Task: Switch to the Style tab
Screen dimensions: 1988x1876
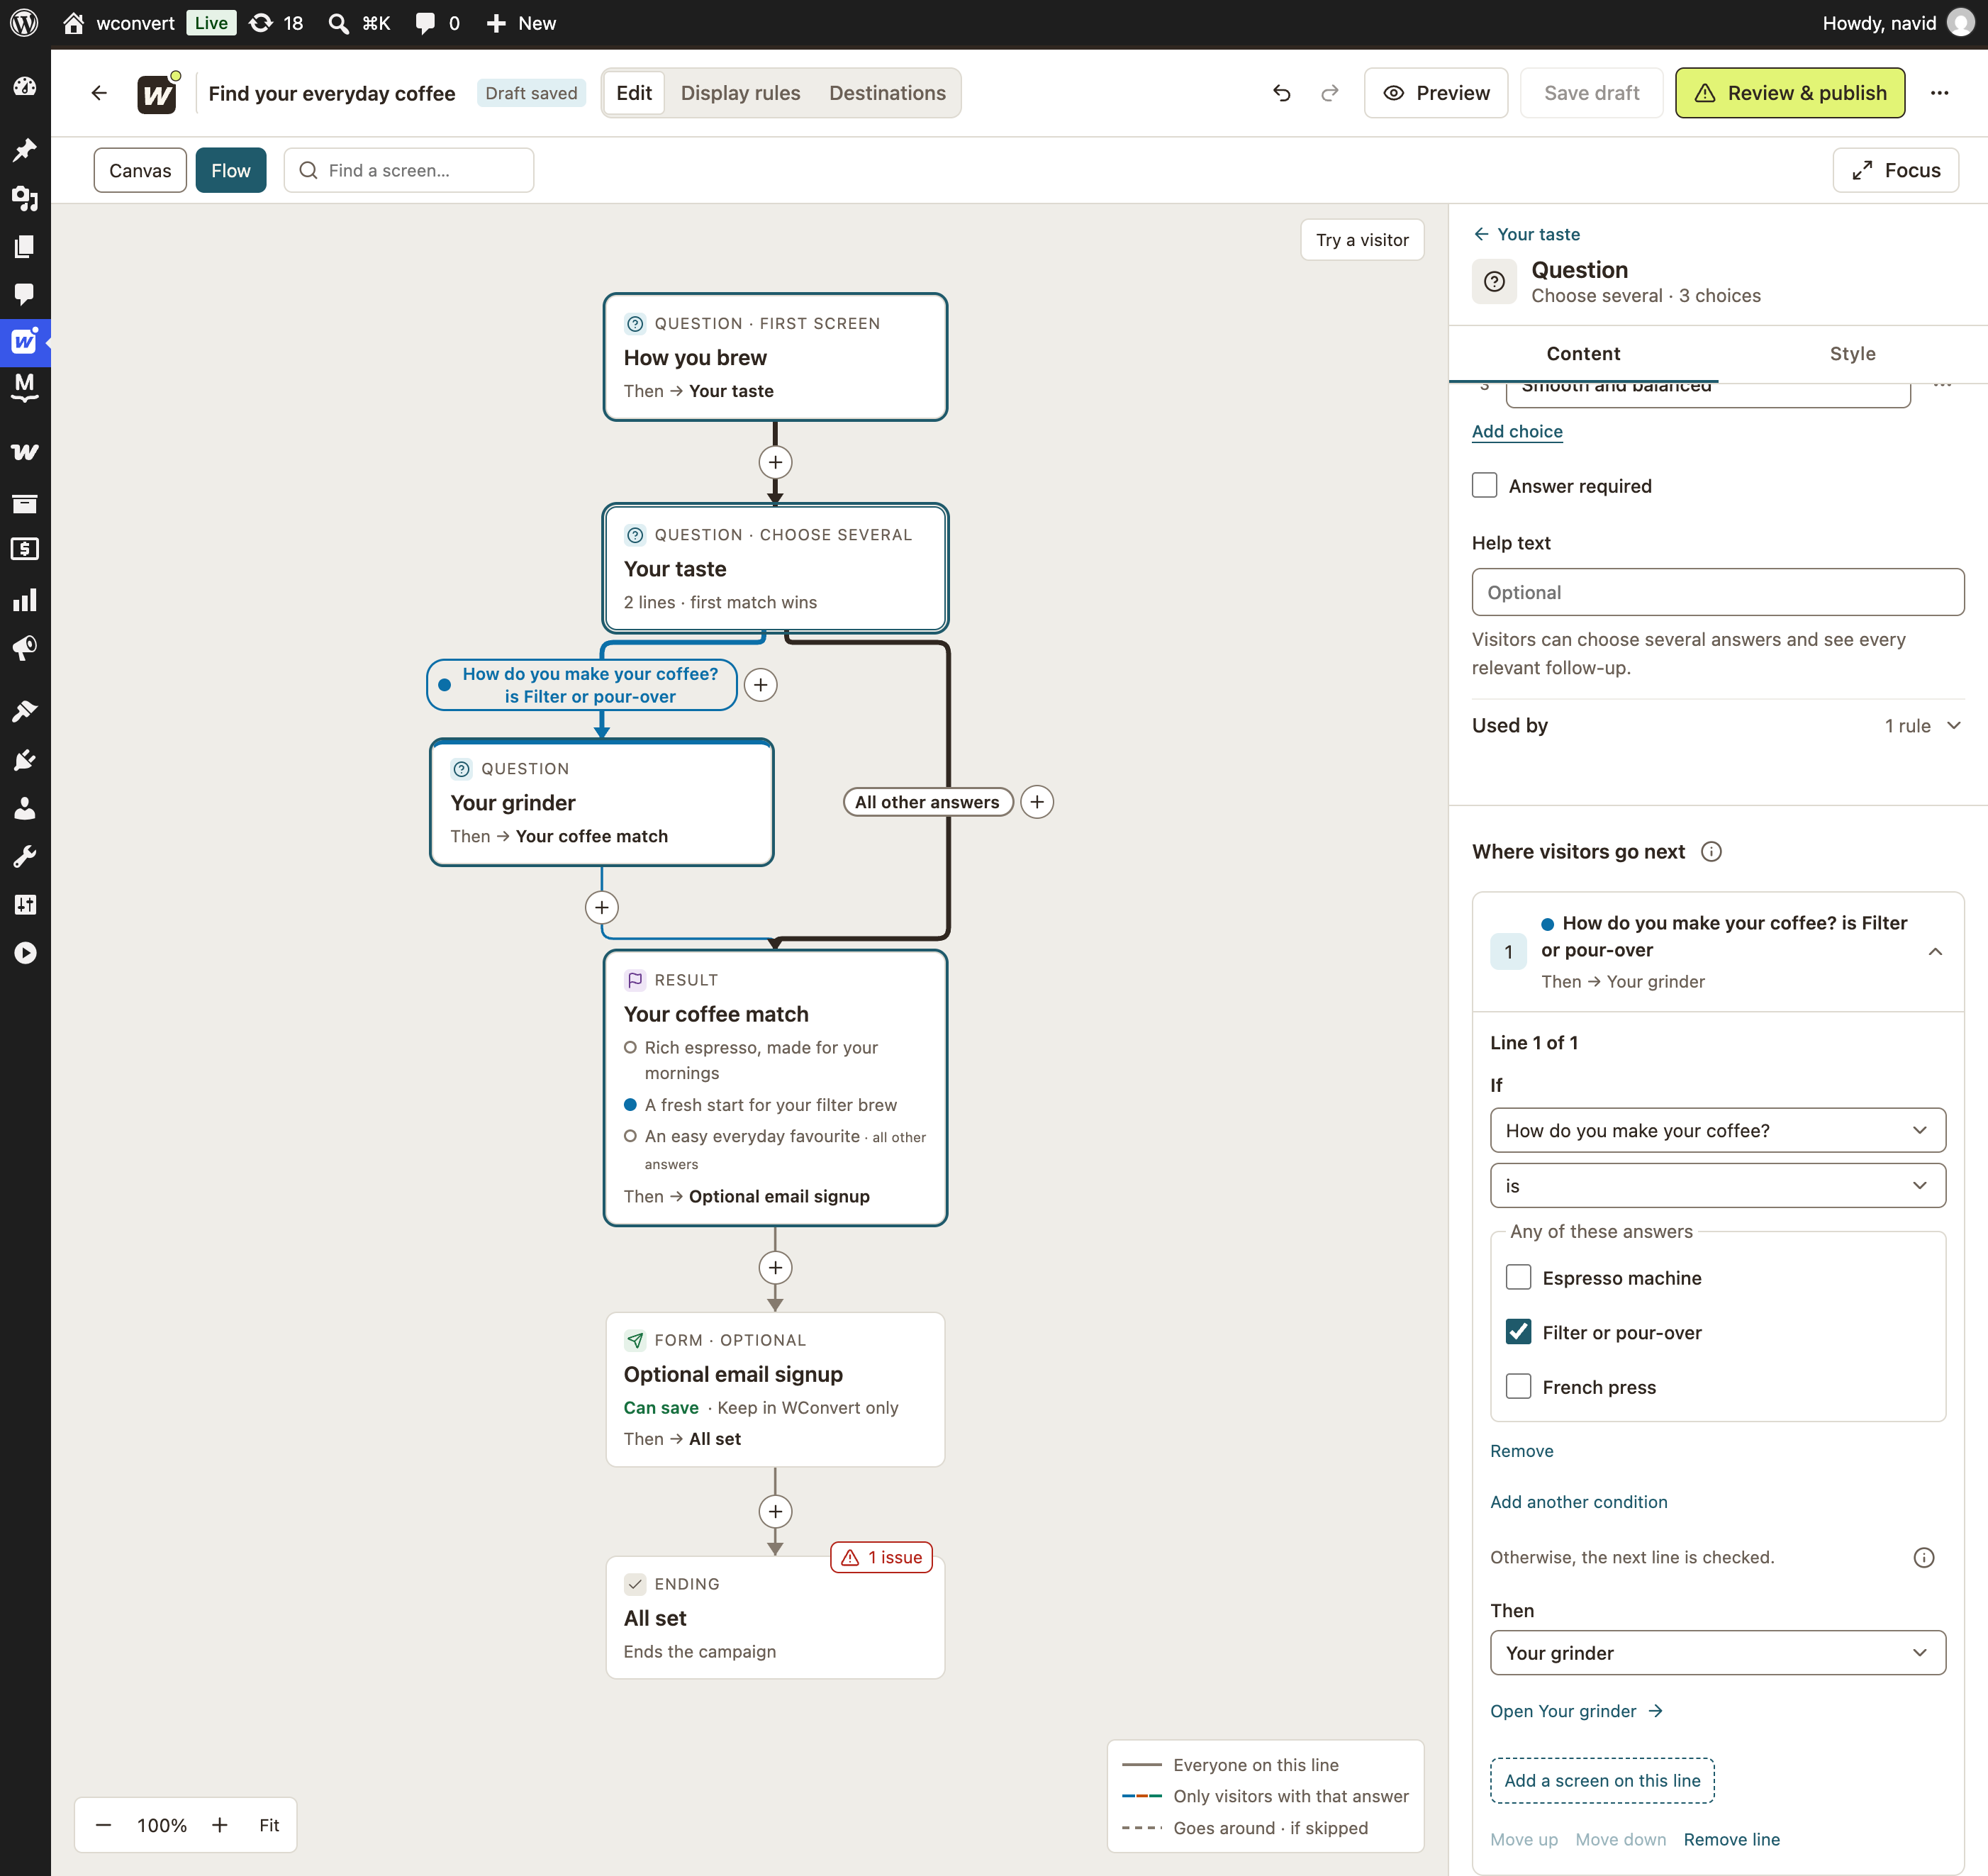Action: [1852, 353]
